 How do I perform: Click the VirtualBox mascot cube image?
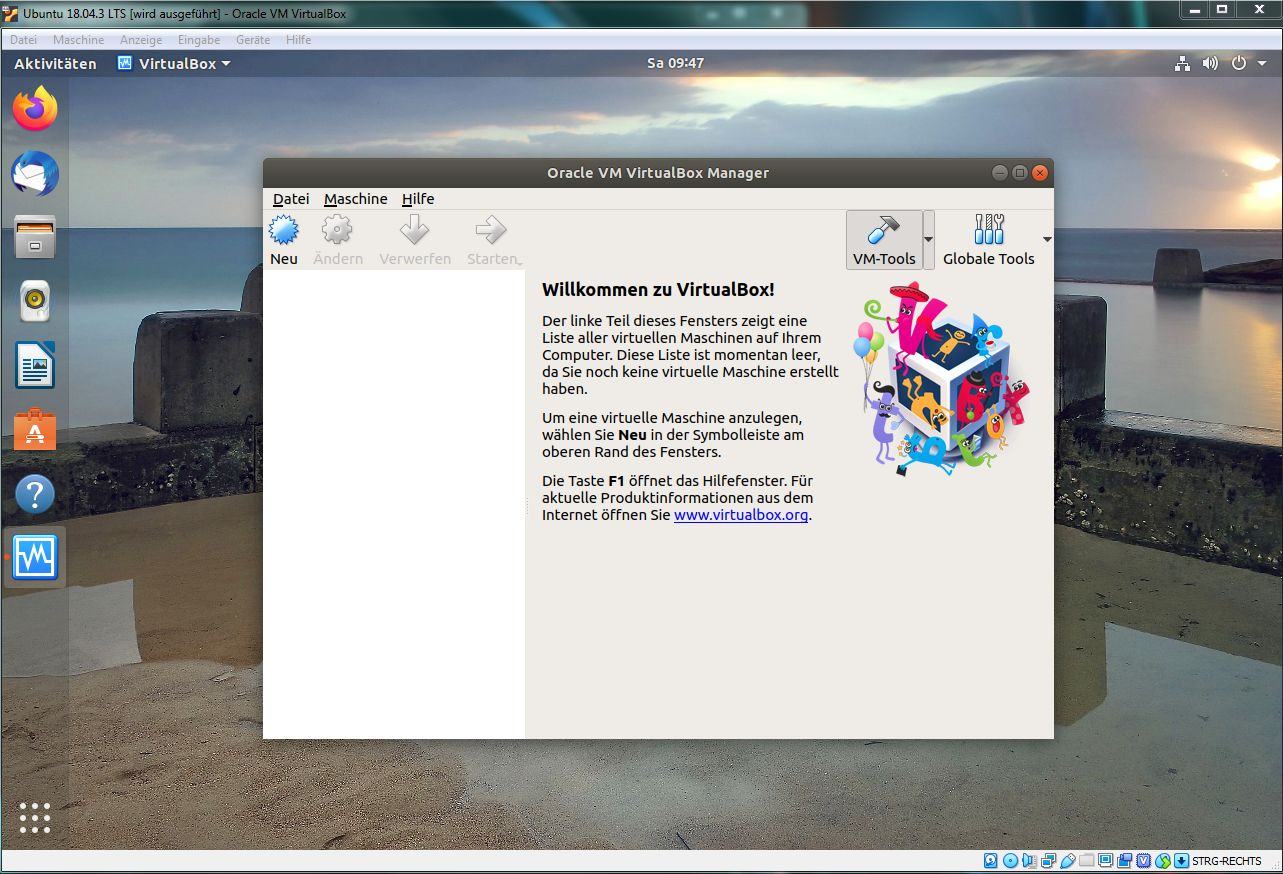click(x=941, y=378)
